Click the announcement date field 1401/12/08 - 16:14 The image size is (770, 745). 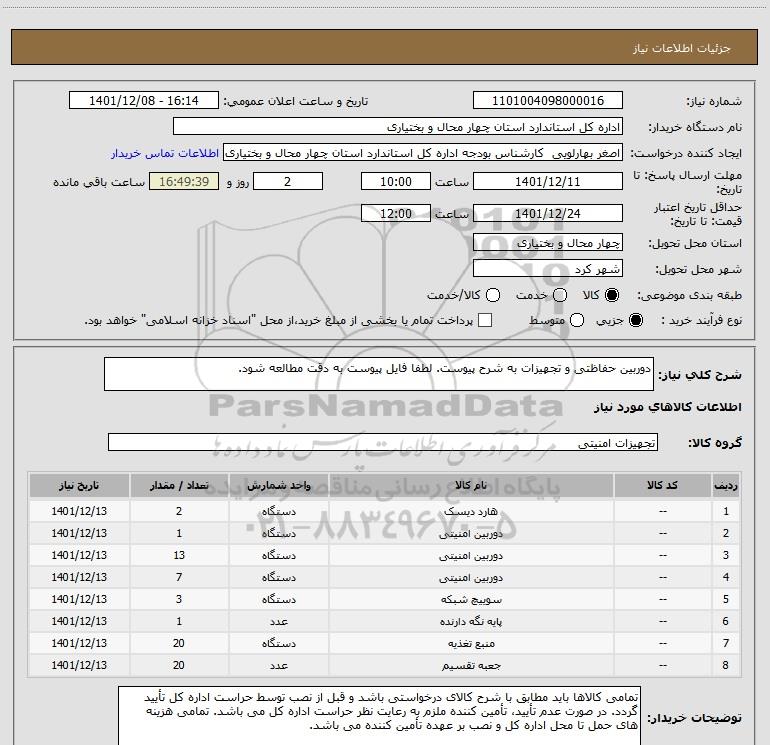coord(143,100)
